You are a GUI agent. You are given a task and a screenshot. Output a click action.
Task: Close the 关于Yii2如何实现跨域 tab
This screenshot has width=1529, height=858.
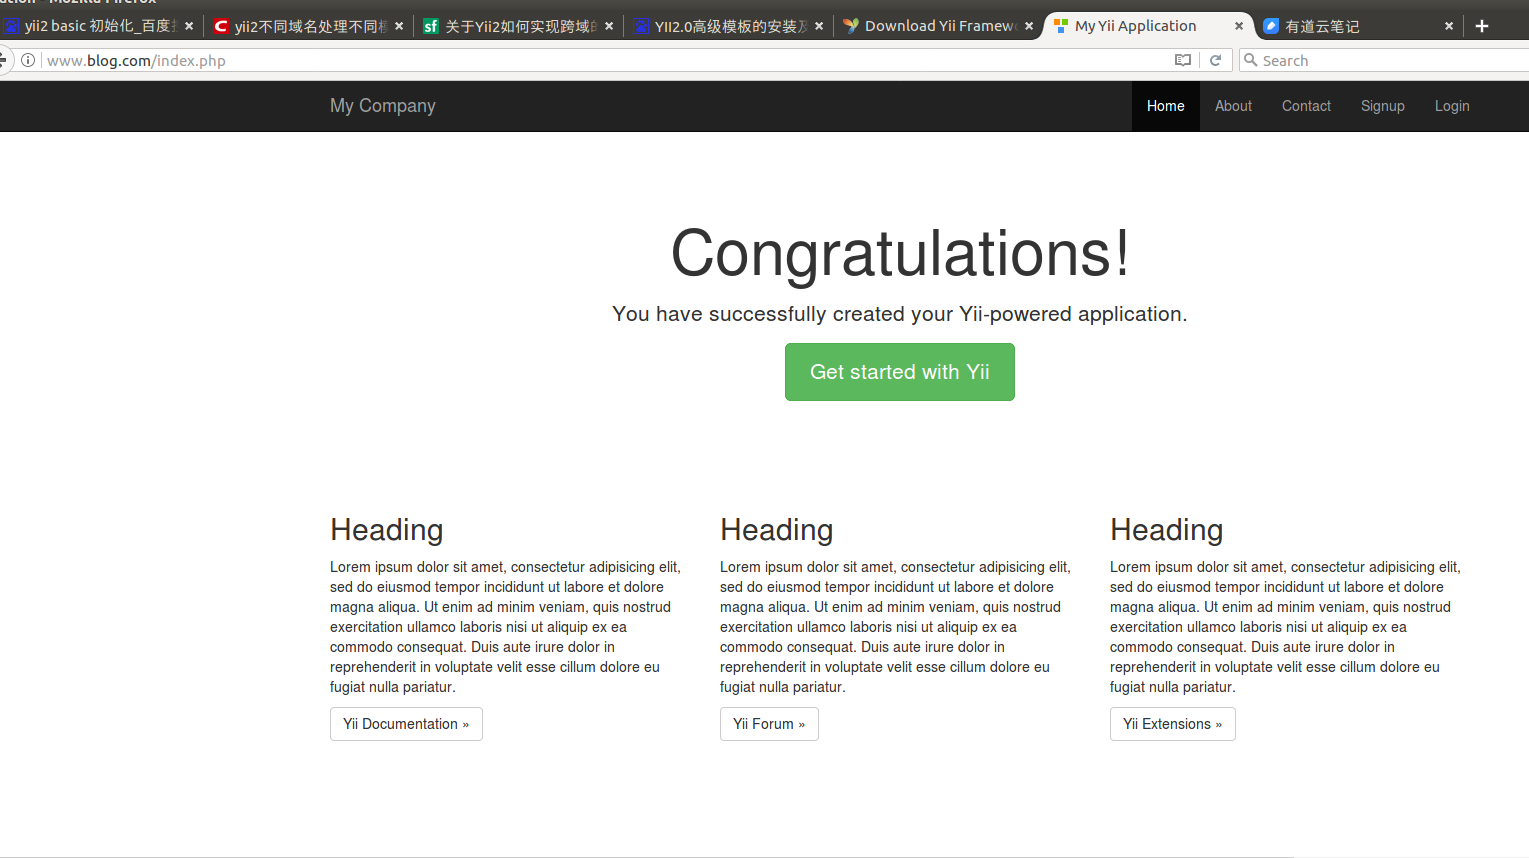tap(609, 26)
